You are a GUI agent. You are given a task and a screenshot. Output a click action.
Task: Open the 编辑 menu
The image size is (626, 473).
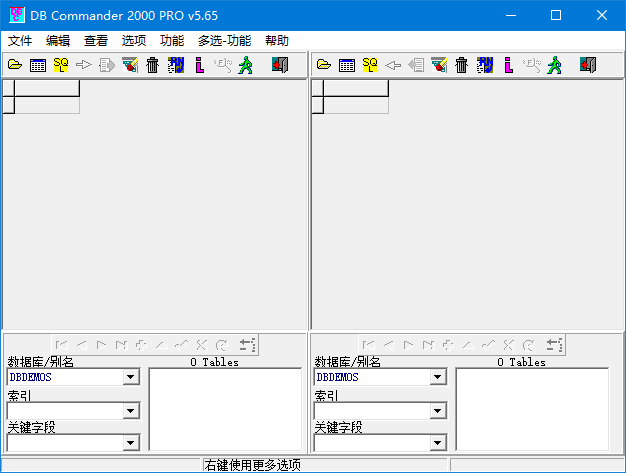58,41
